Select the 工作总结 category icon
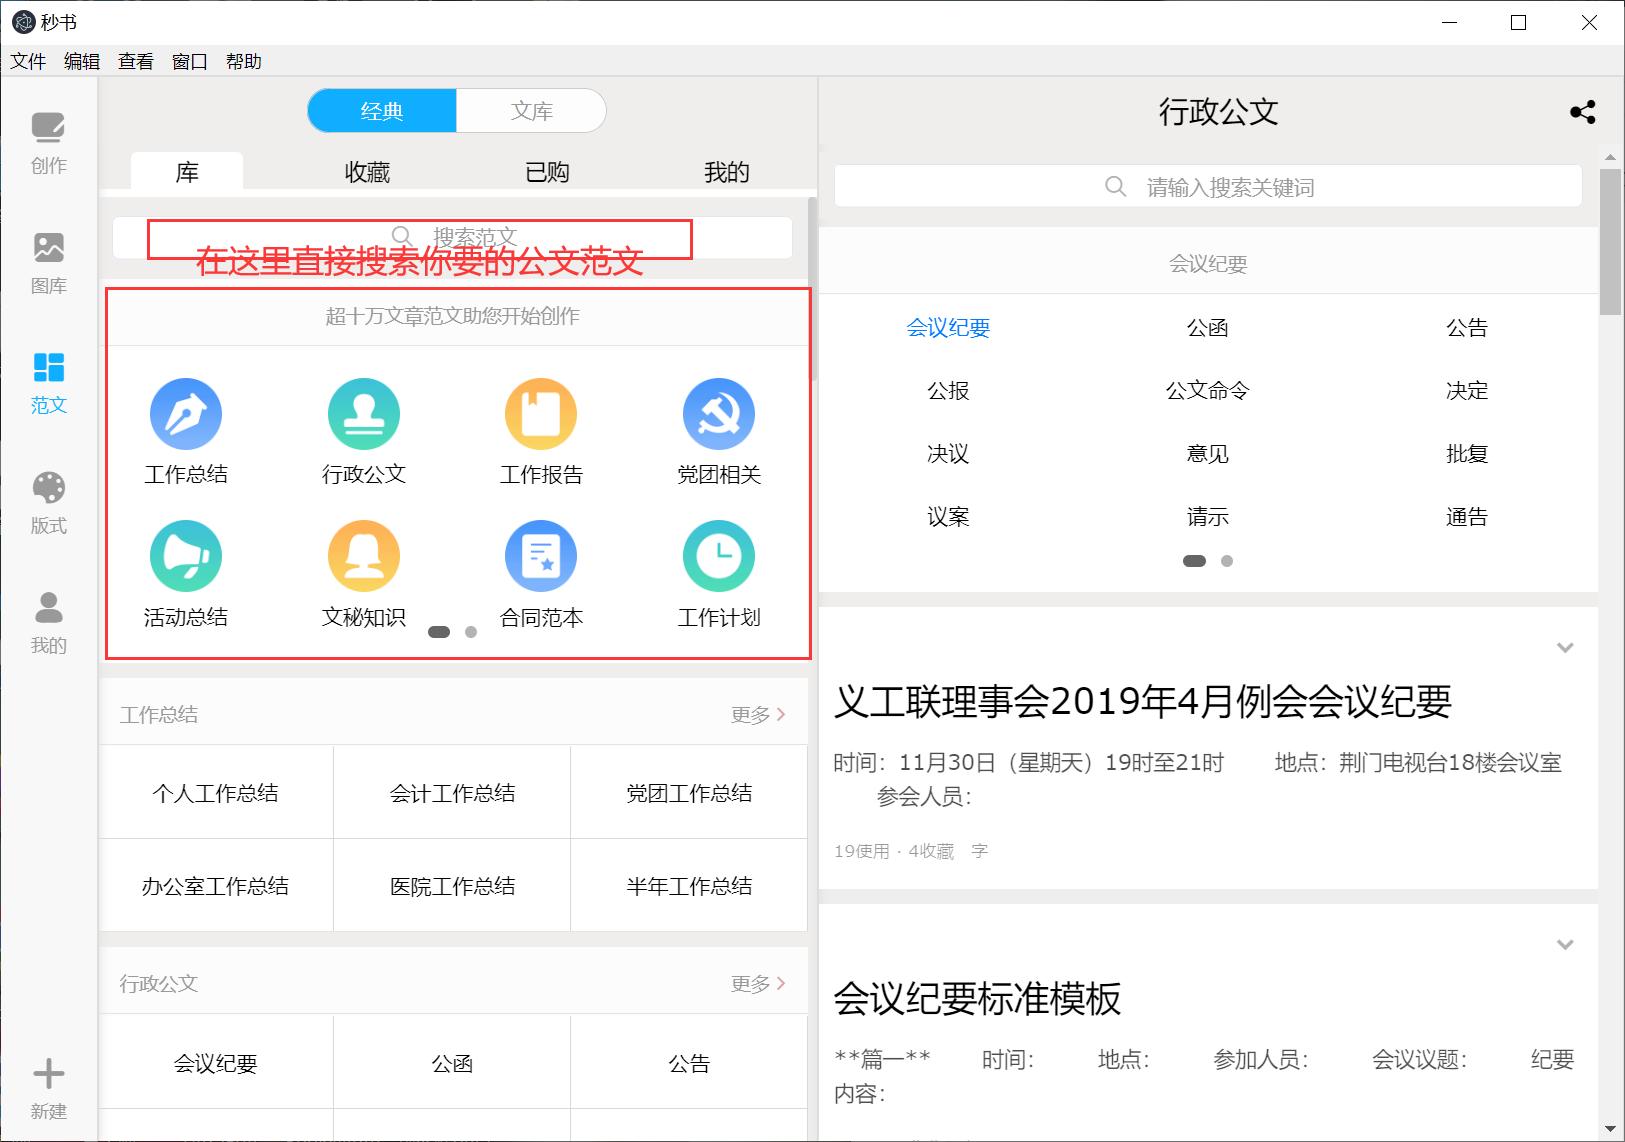 [185, 412]
